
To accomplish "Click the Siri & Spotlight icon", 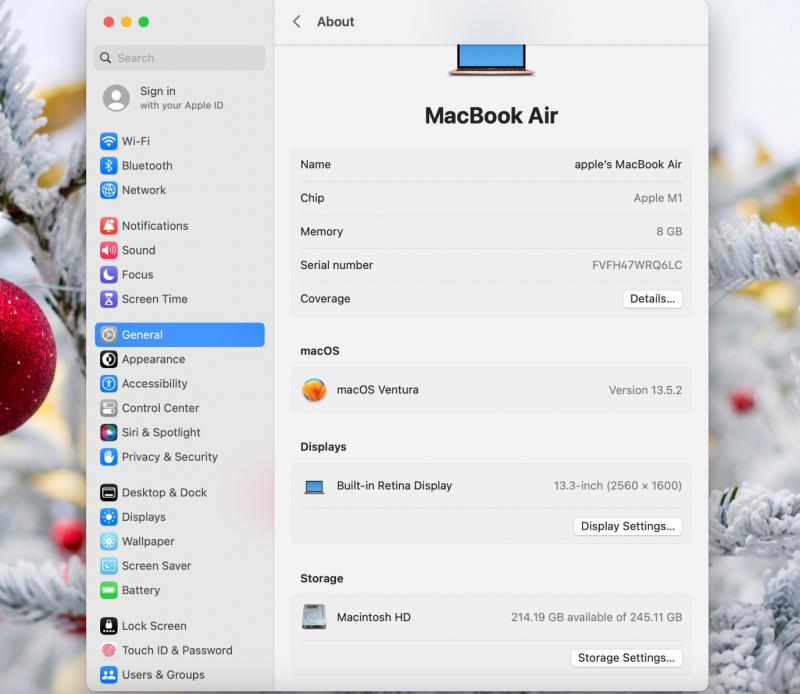I will (109, 432).
